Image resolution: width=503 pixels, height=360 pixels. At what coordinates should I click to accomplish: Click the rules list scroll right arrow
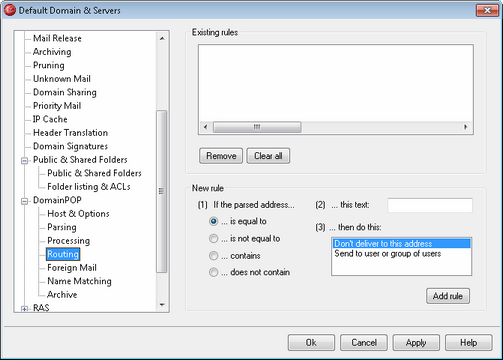(466, 127)
